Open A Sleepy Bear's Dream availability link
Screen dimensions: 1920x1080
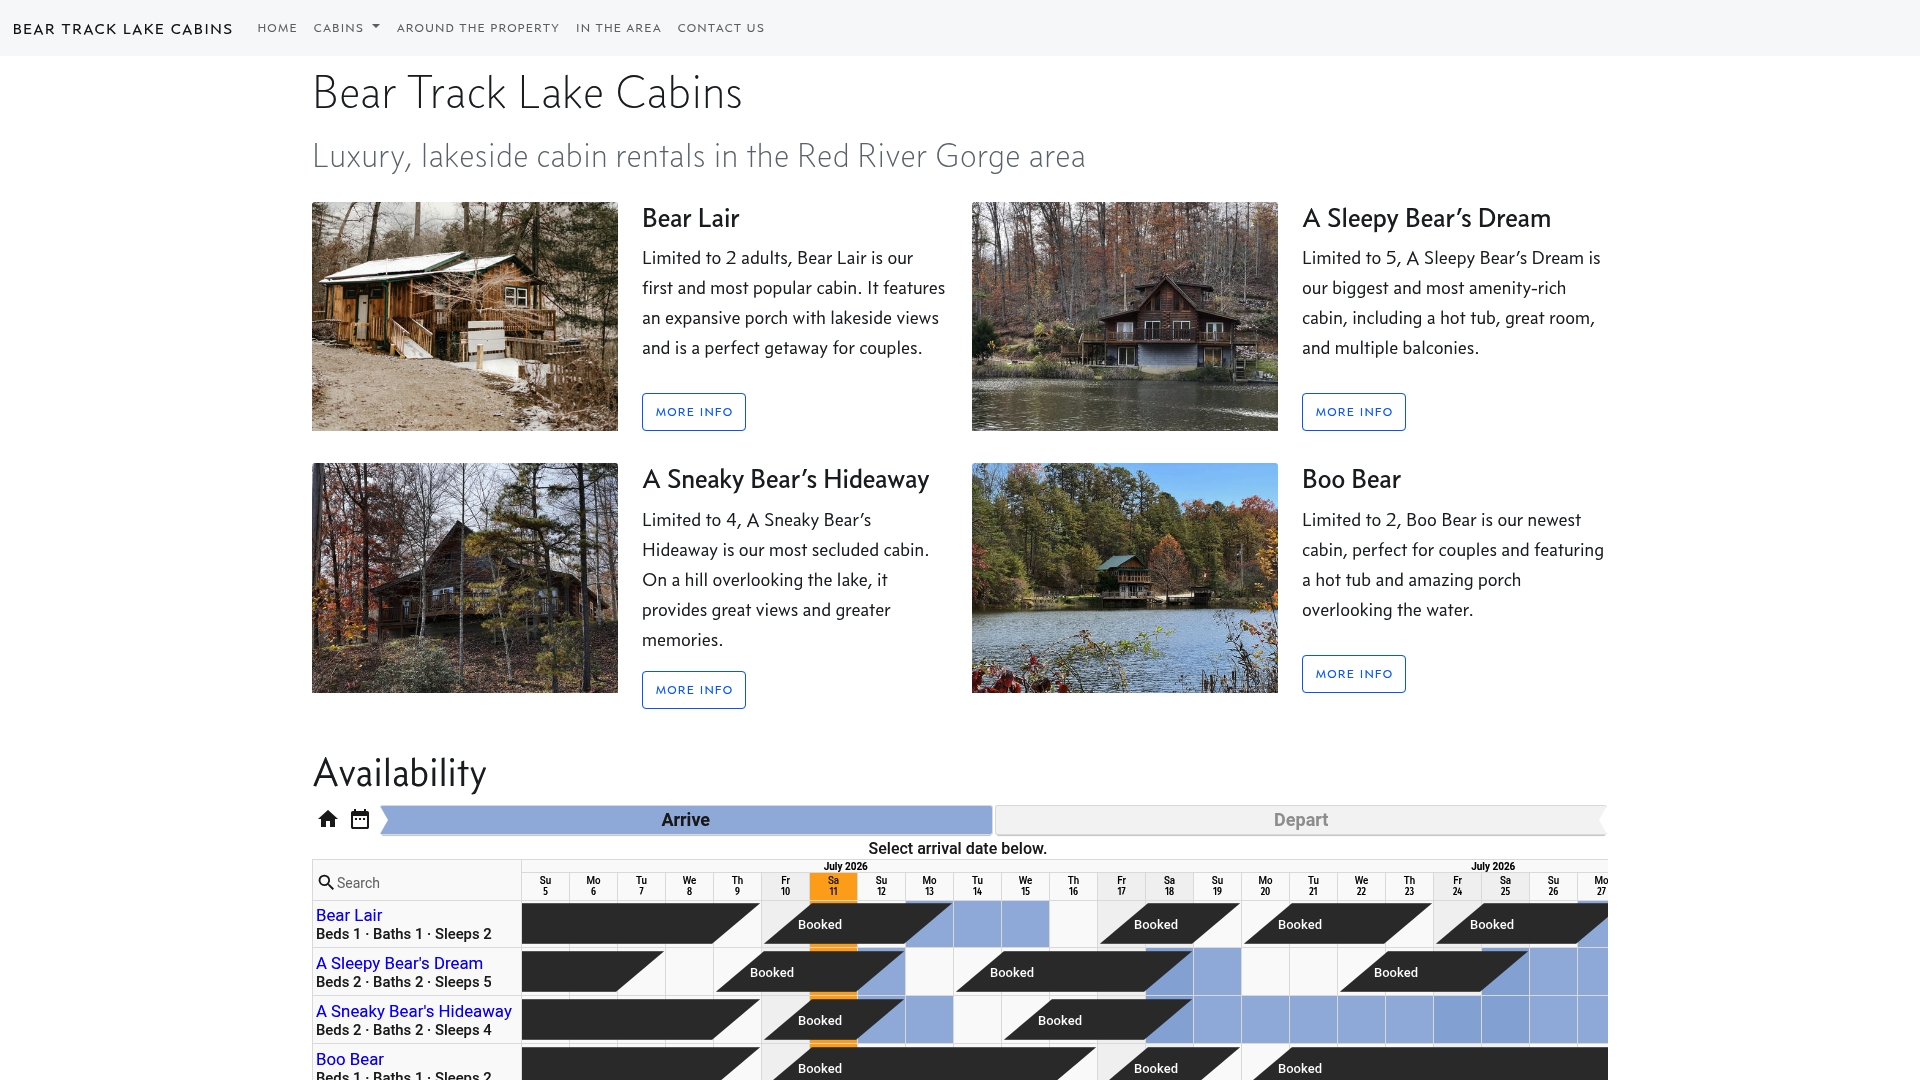(399, 963)
